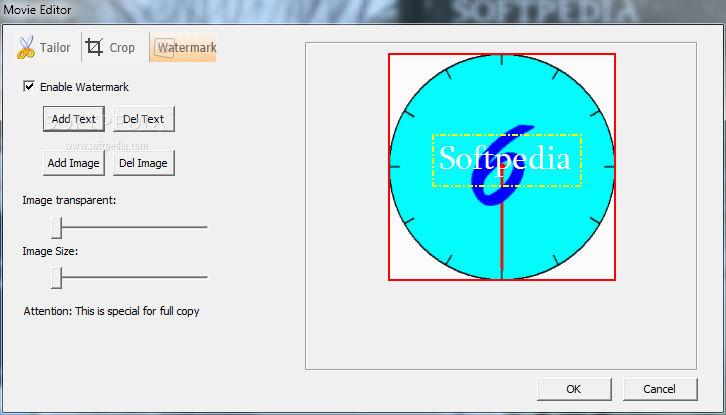Viewport: 726px width, 415px height.
Task: Click the Image transparent slider handle
Action: tap(56, 227)
